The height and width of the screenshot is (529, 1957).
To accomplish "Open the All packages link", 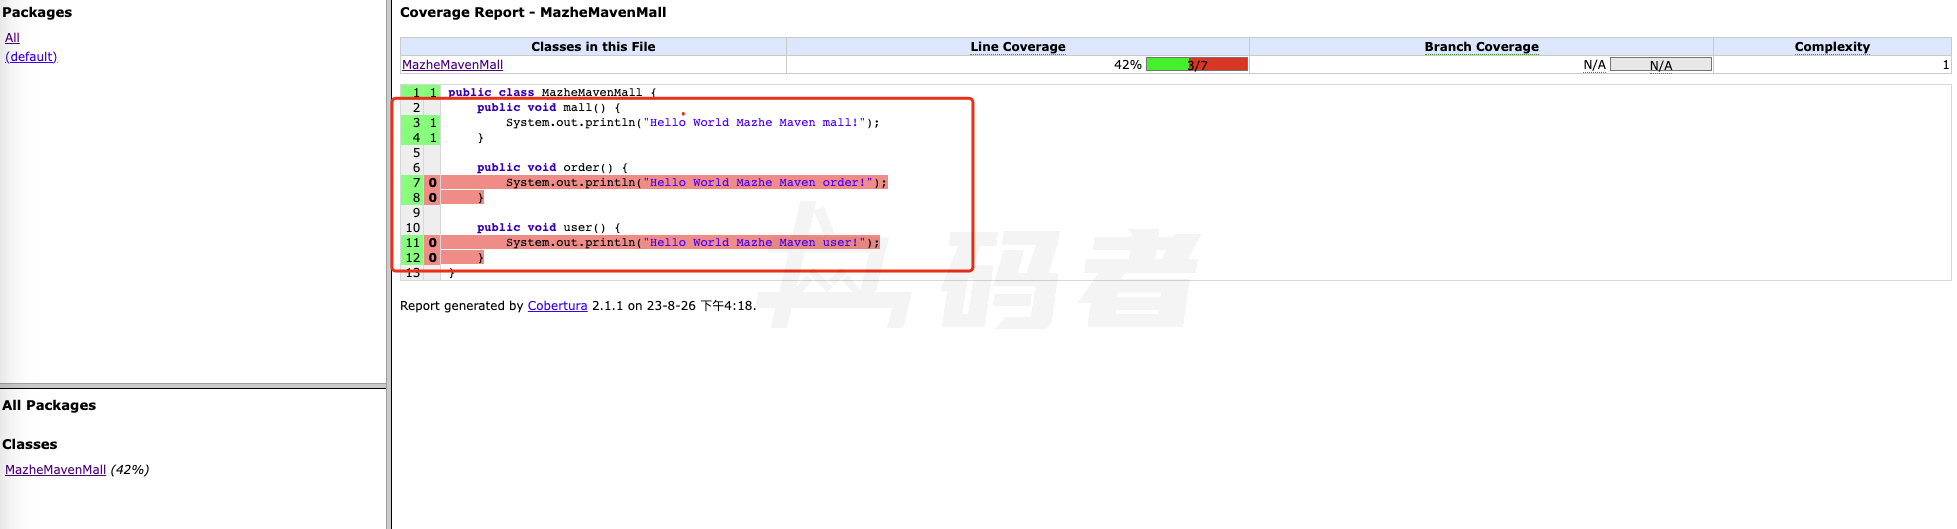I will (12, 38).
